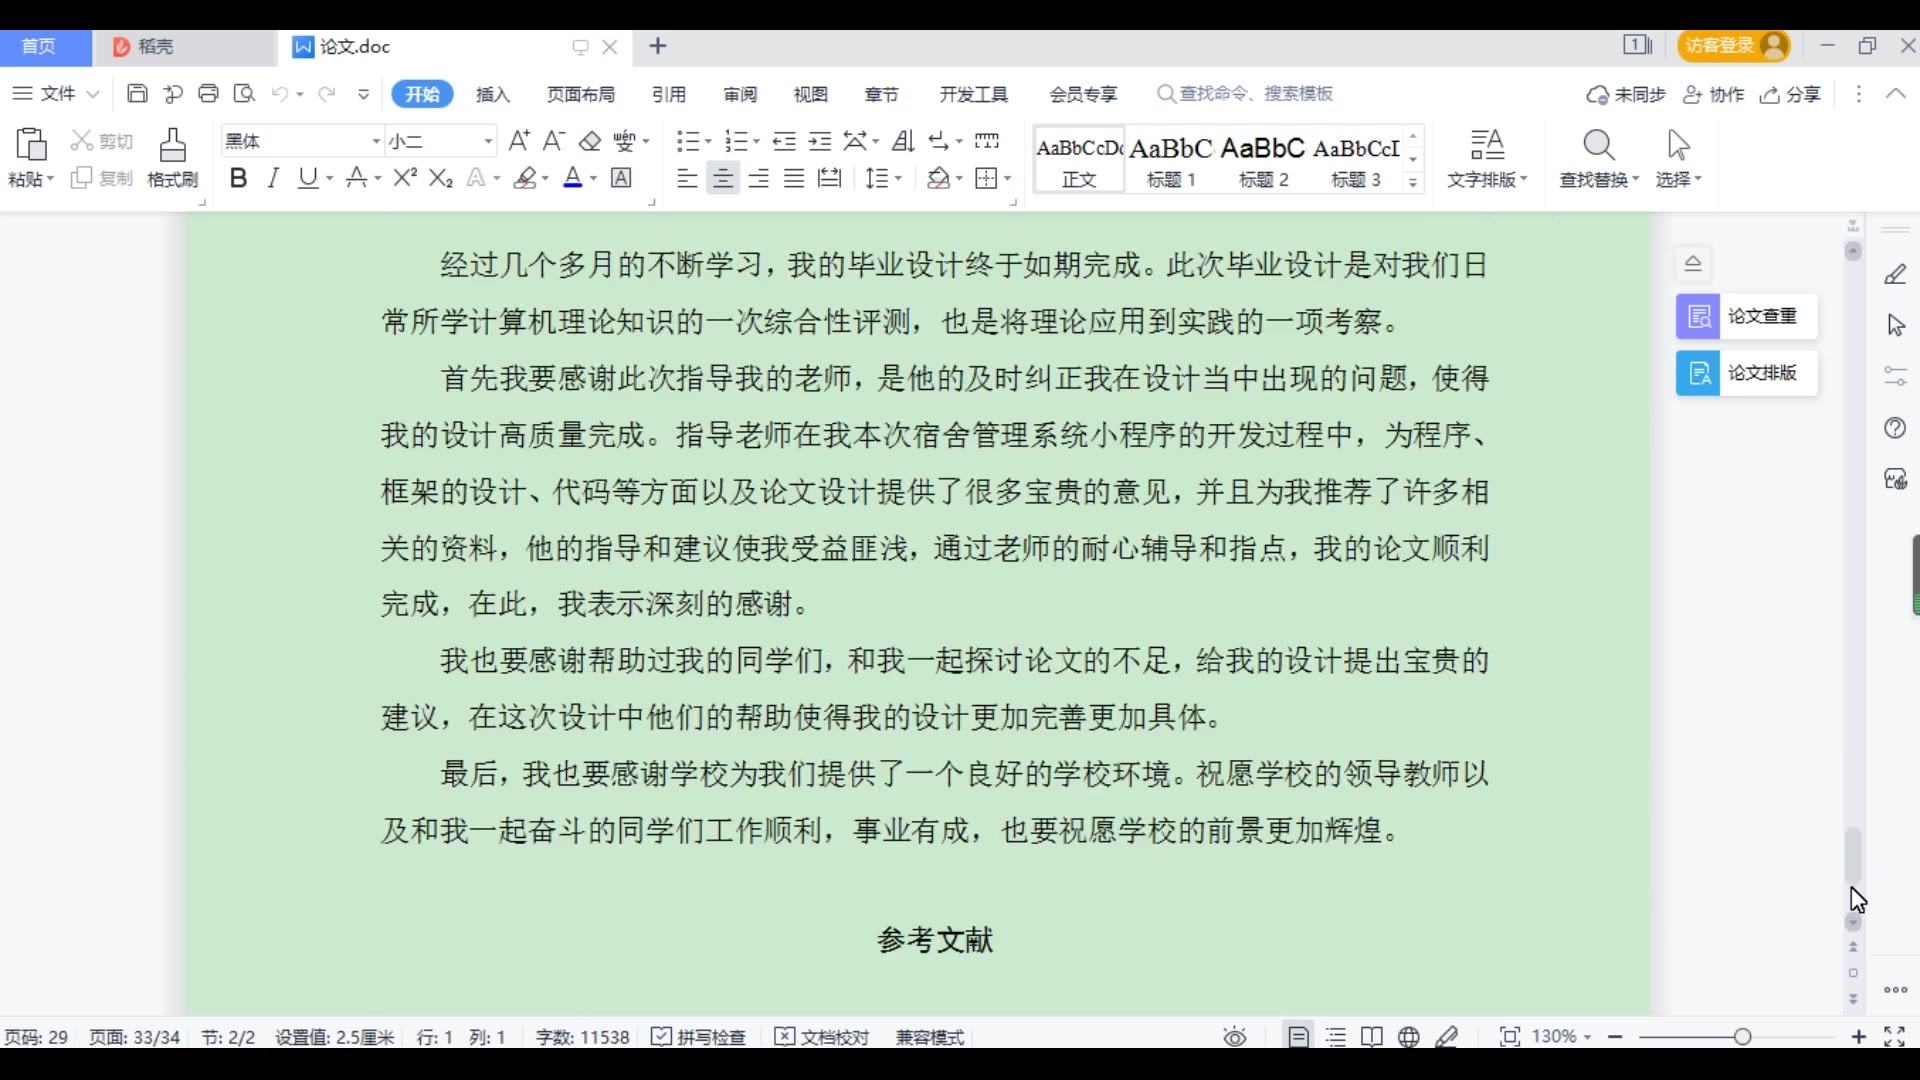1920x1080 pixels.
Task: Click the 论文查重 side panel button
Action: (x=1746, y=317)
